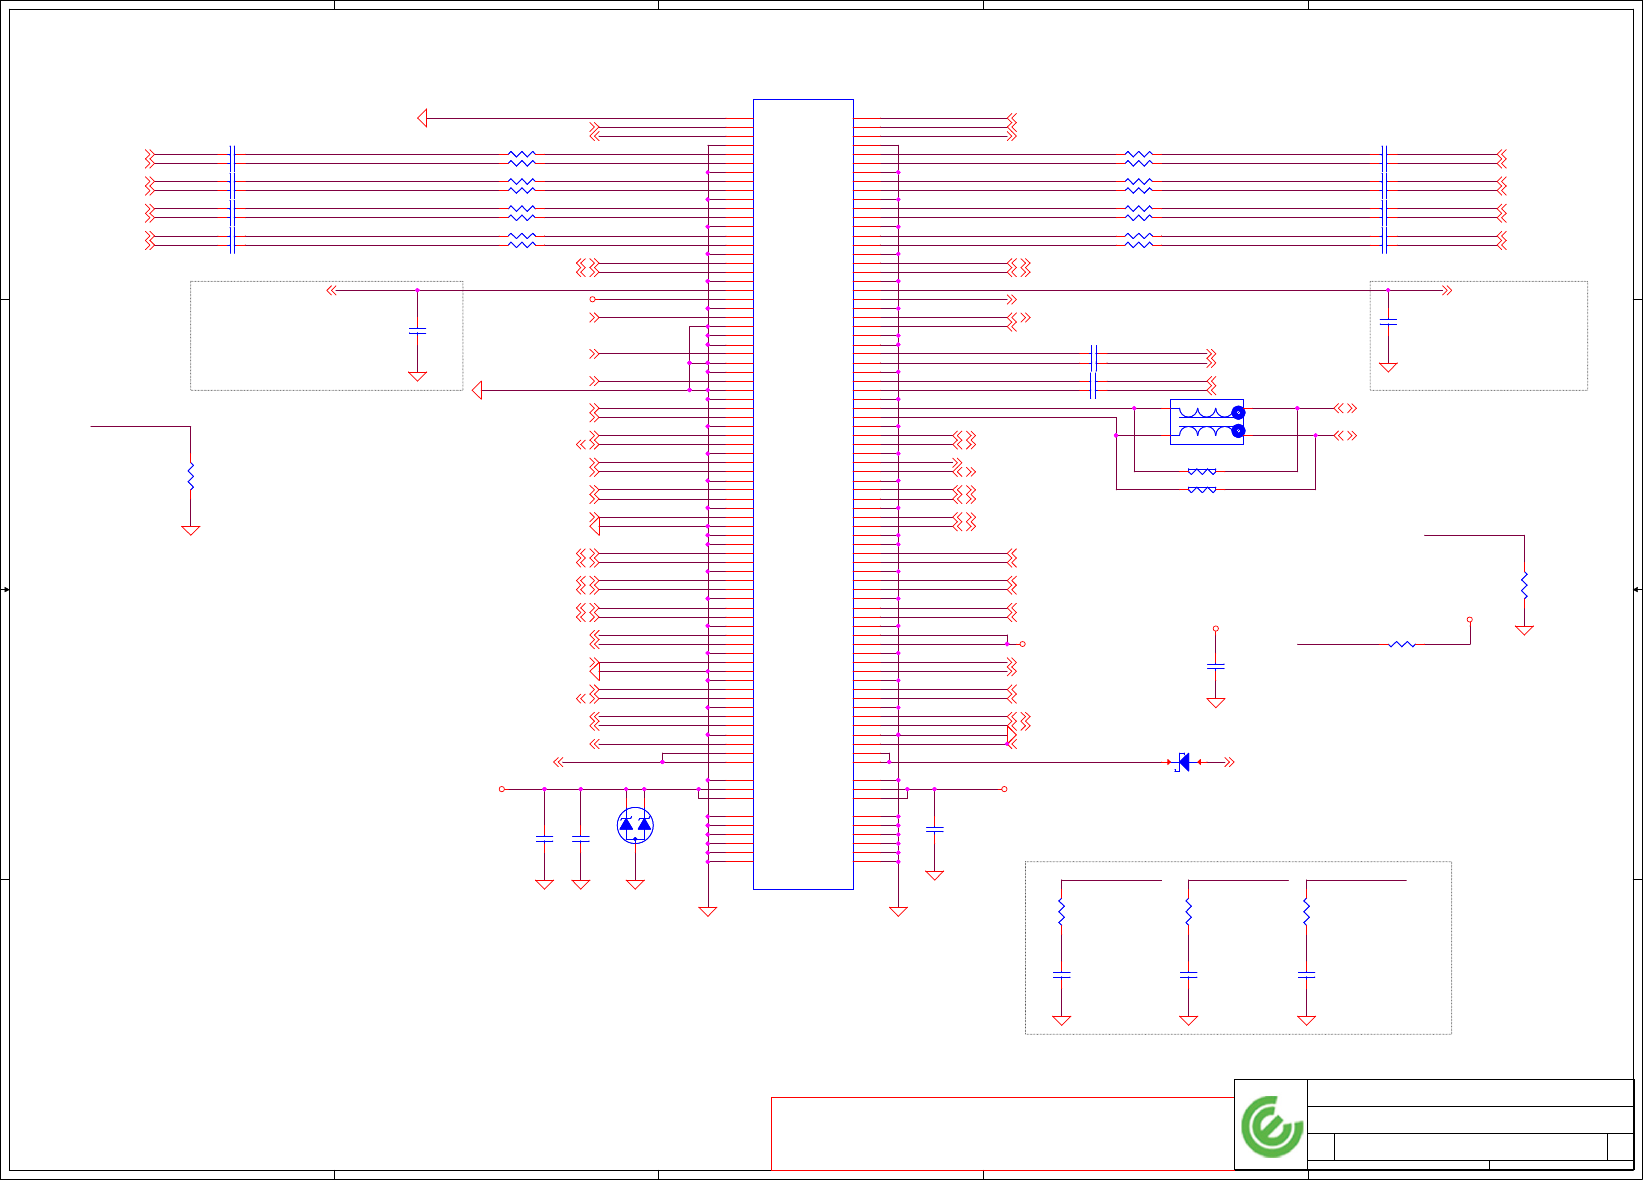Click the empty notes box left of logo
This screenshot has width=1643, height=1180.
pyautogui.click(x=1002, y=1133)
